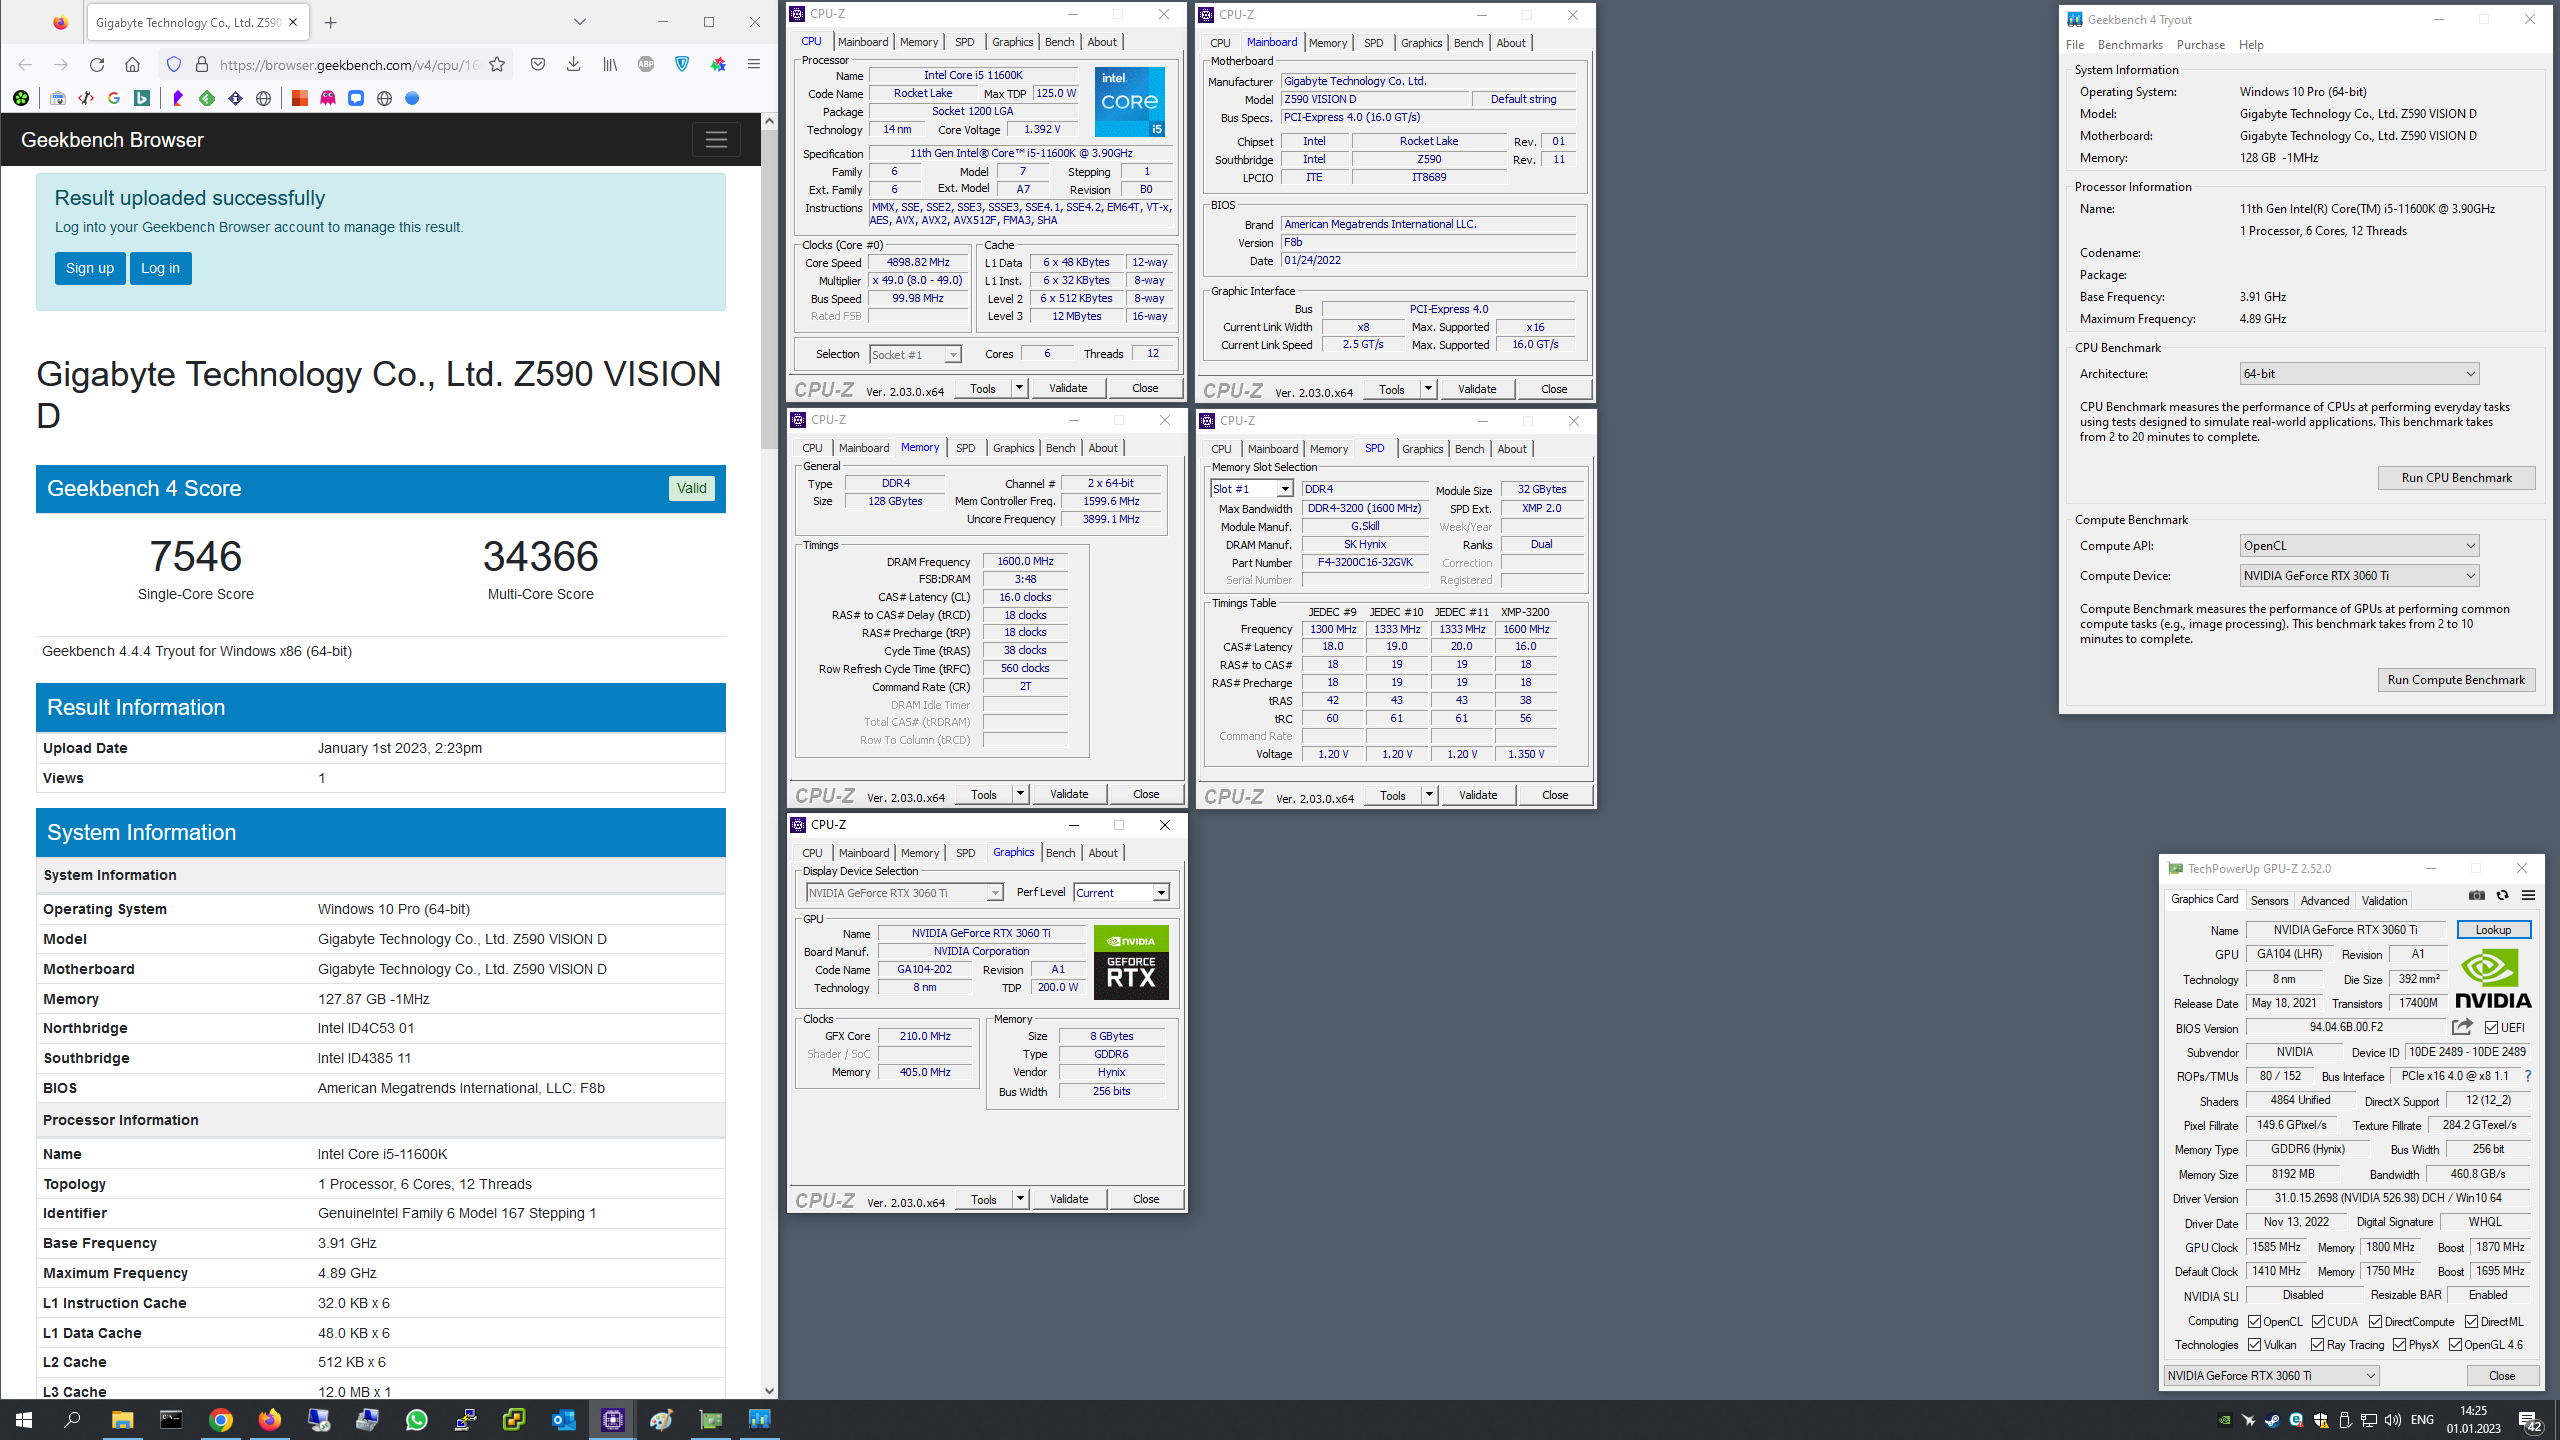
Task: Click the Geekbench Browser site title
Action: pos(112,140)
